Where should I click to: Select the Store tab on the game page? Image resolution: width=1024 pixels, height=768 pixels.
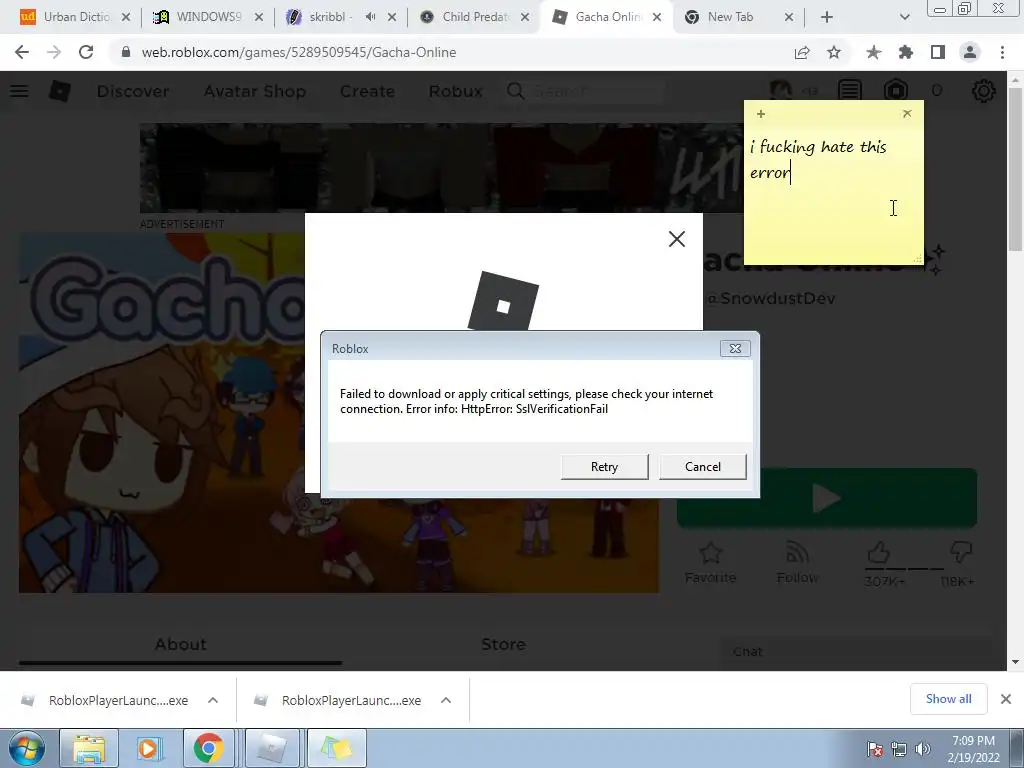[503, 645]
